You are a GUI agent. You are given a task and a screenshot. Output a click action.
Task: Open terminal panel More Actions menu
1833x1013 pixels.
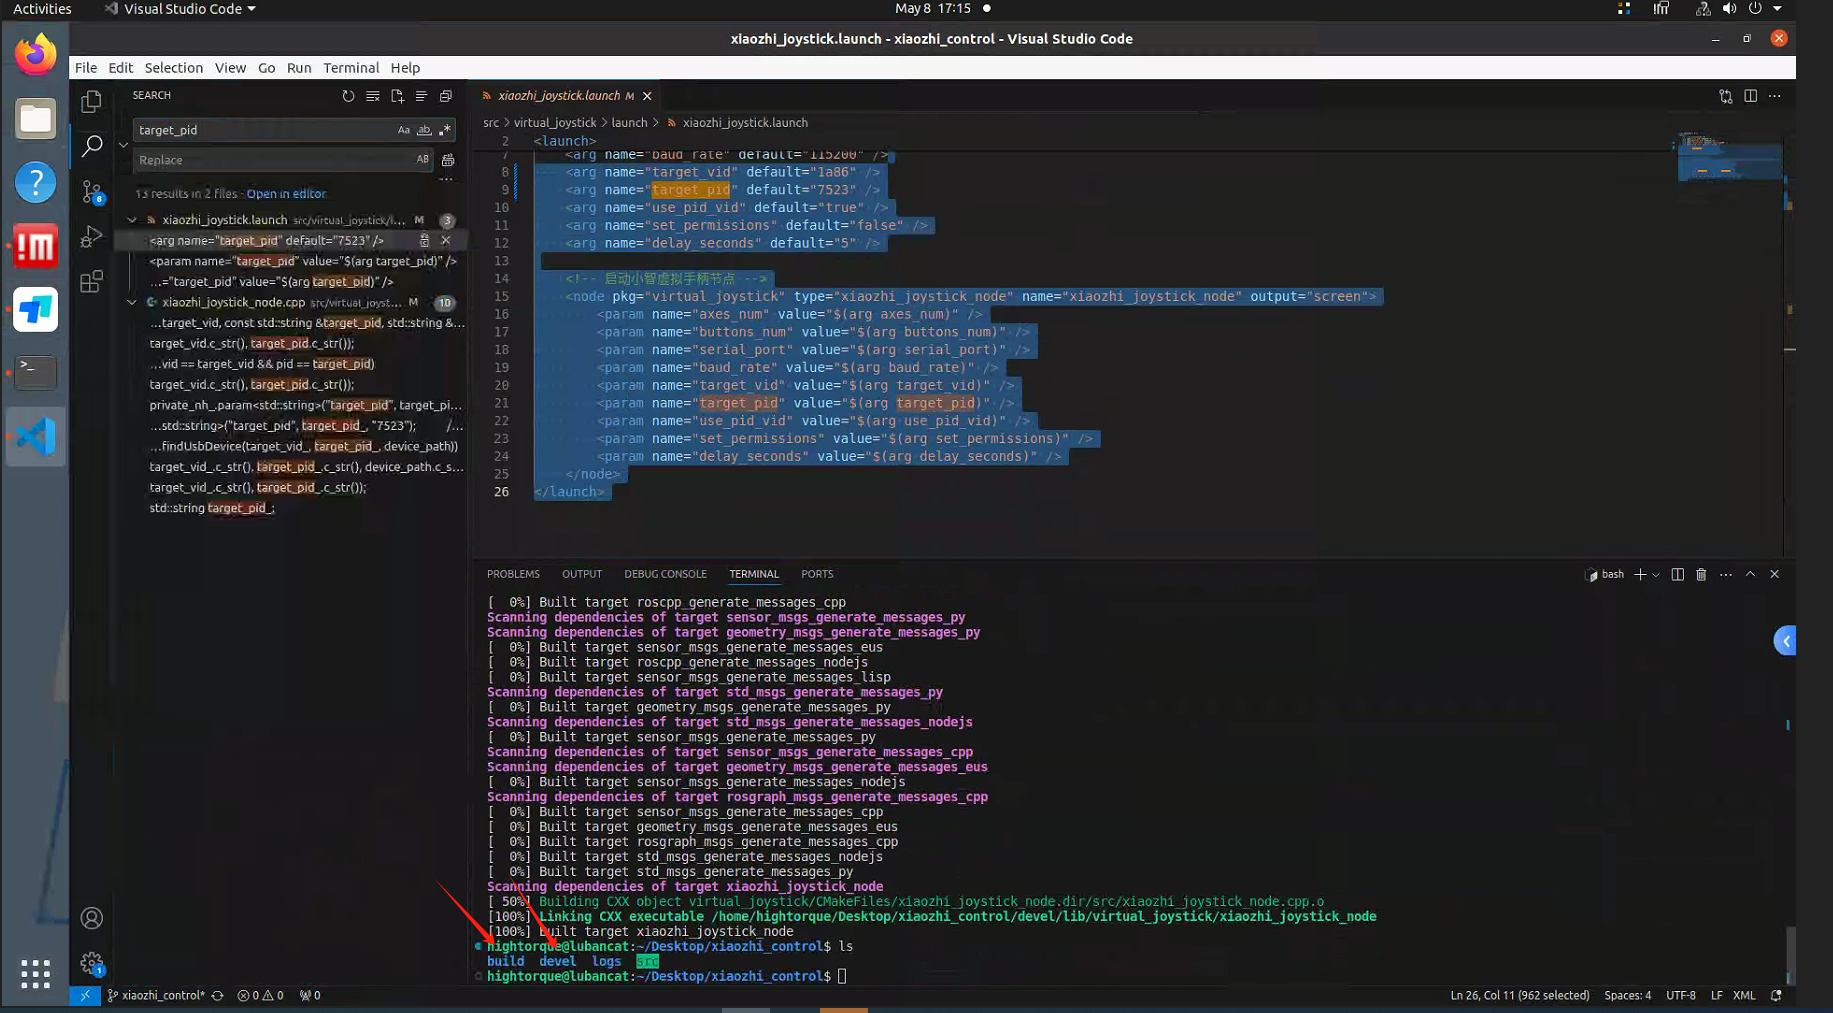pyautogui.click(x=1726, y=574)
